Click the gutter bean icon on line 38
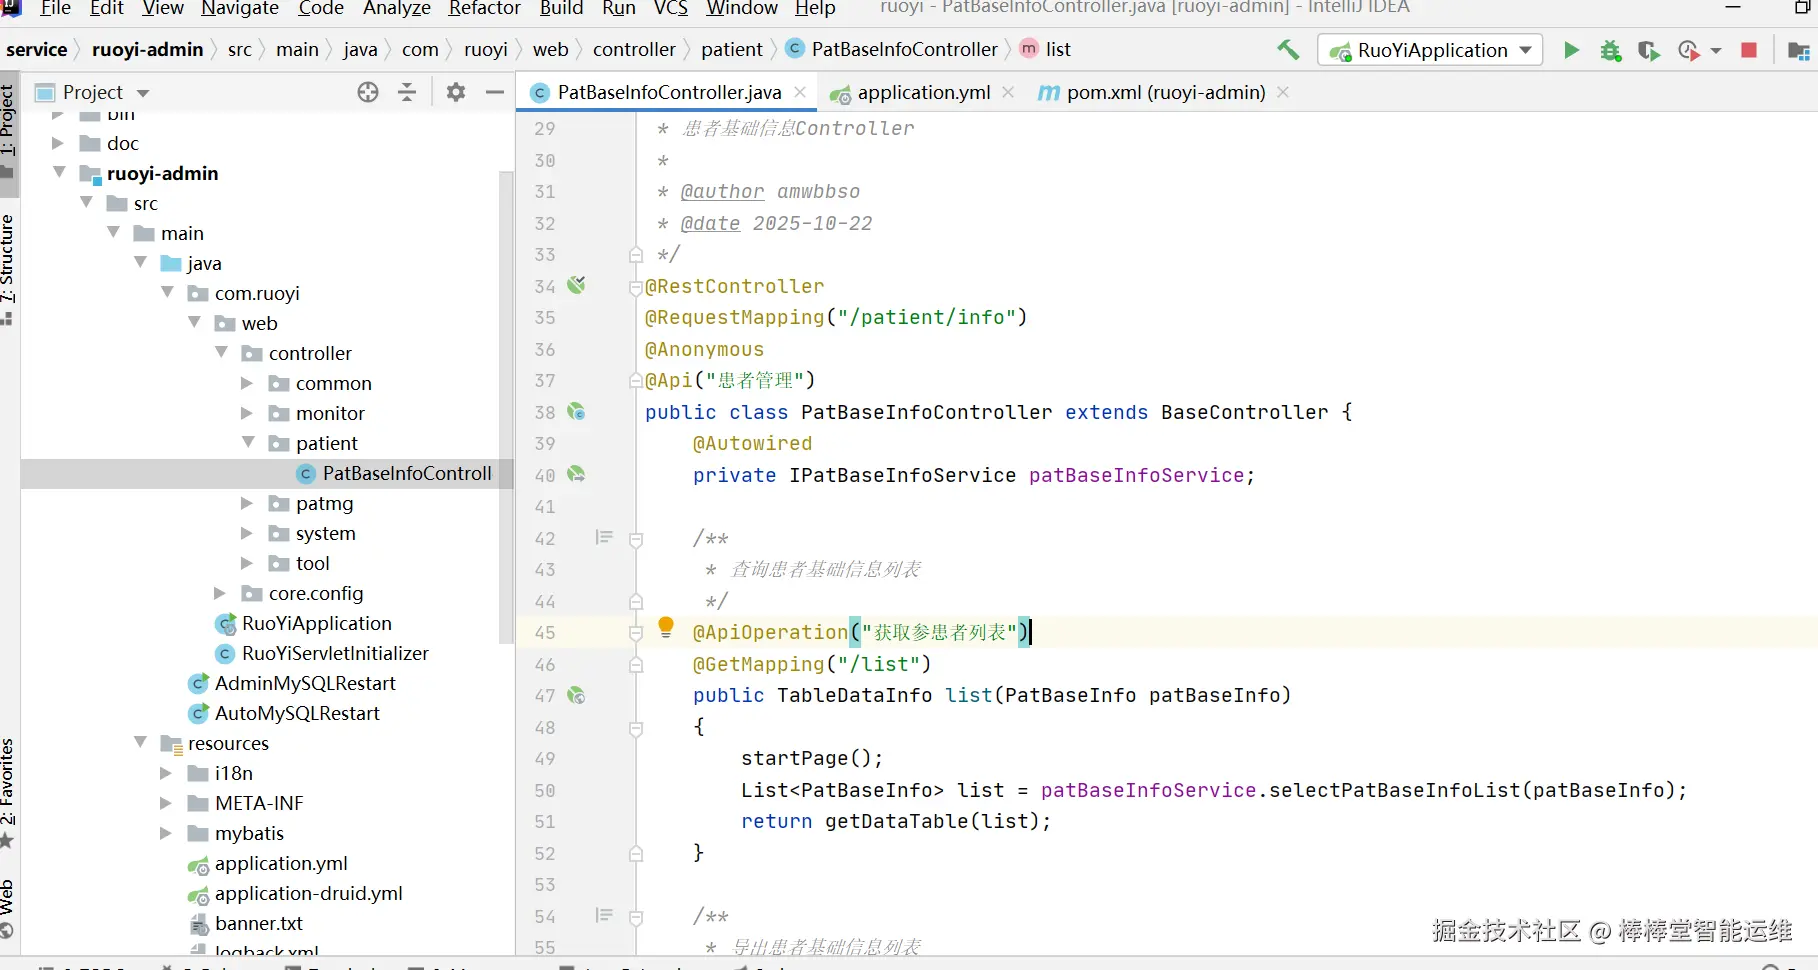The width and height of the screenshot is (1818, 970). [x=577, y=411]
